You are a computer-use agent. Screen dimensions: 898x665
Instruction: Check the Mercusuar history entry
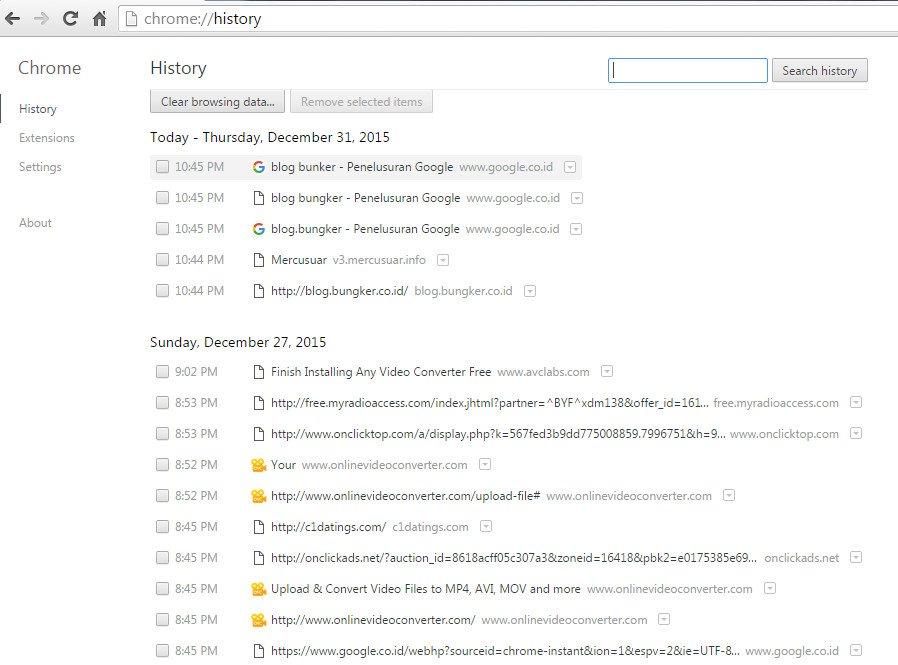click(x=163, y=259)
